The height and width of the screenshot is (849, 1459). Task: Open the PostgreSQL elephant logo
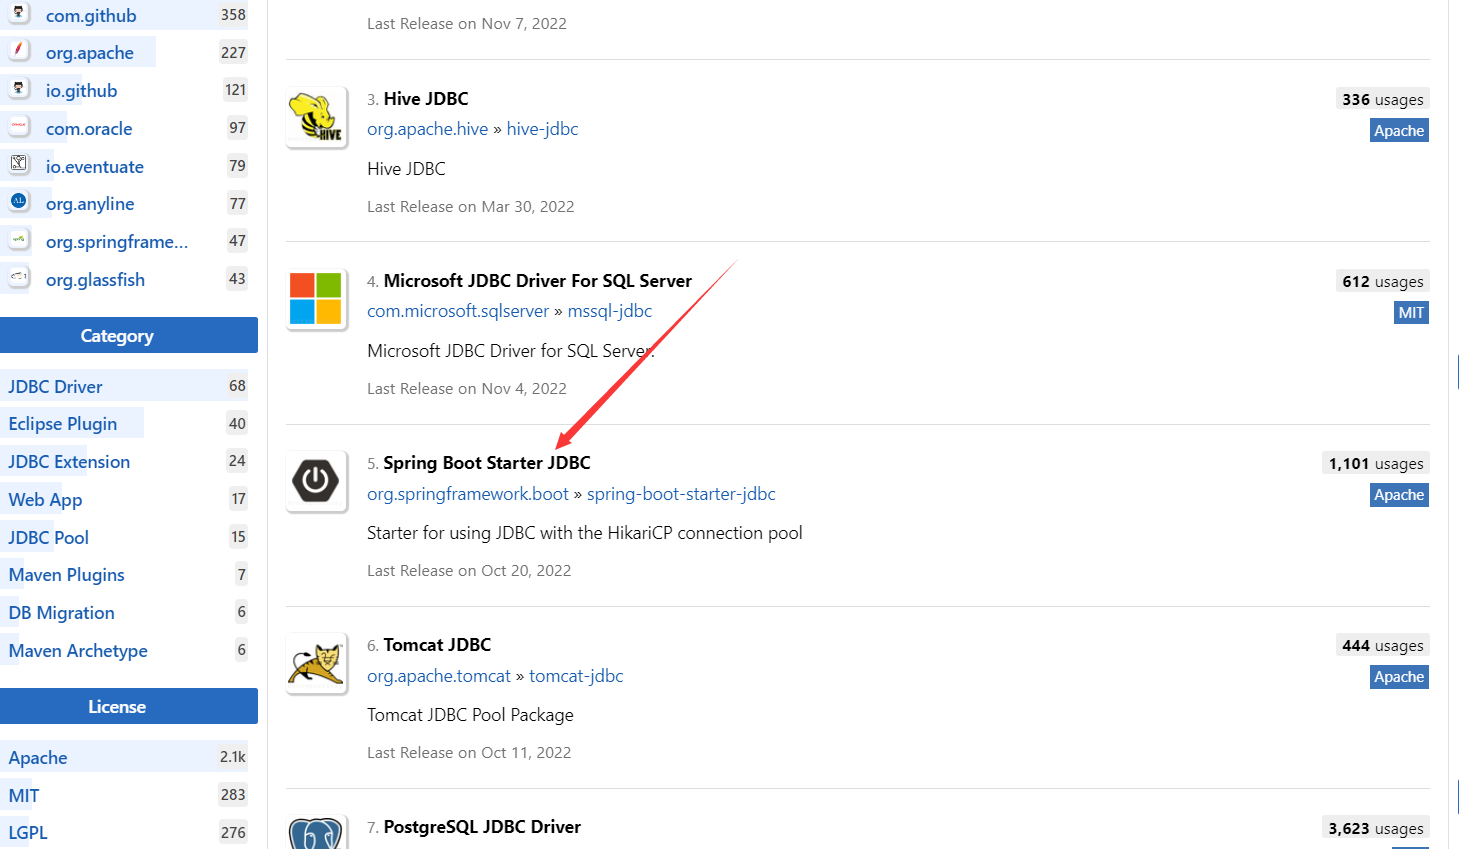coord(316,833)
